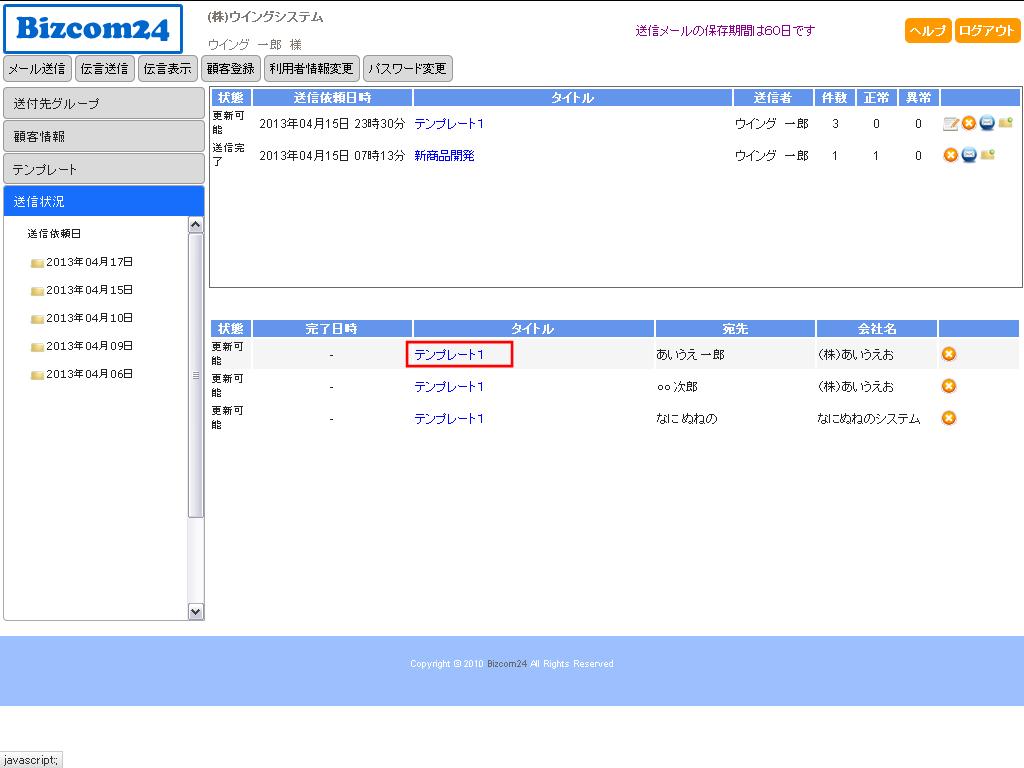Click the blue mail icon in テンプレート1 send row
1024x768 pixels.
(987, 123)
